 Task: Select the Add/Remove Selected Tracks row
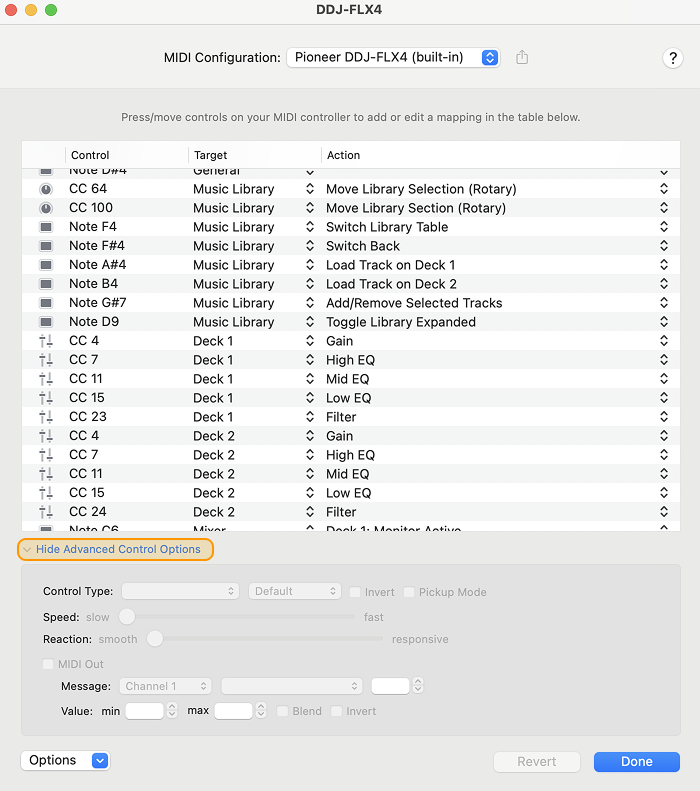click(x=351, y=303)
